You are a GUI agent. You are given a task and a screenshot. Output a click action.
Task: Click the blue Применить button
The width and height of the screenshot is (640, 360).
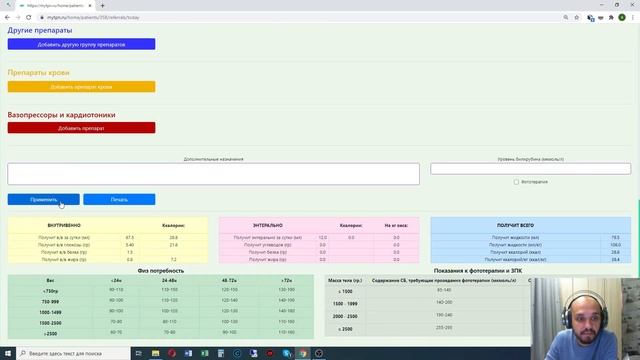(44, 200)
